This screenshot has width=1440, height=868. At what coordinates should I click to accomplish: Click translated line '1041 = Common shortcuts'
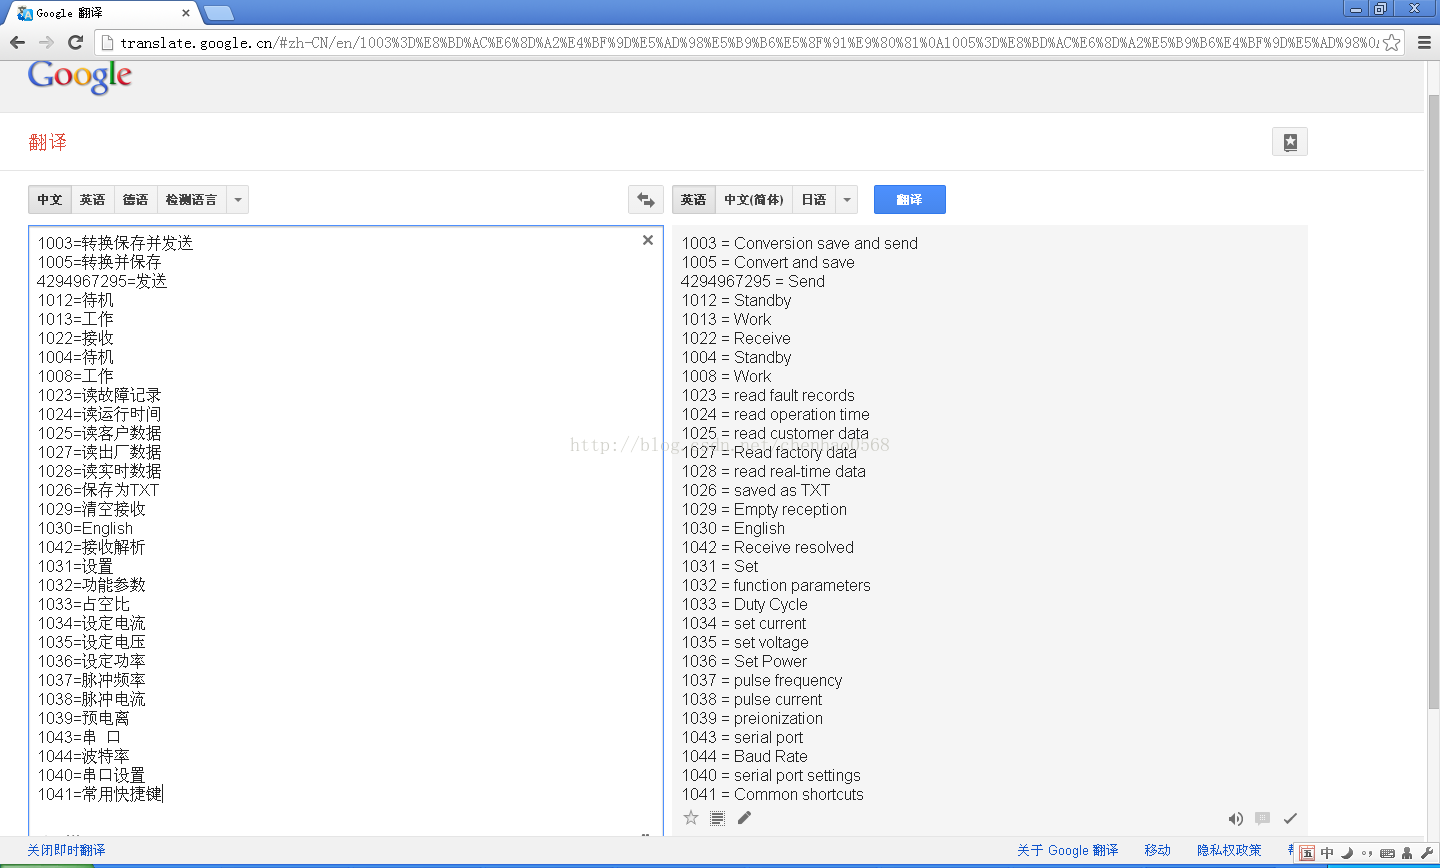(x=773, y=794)
